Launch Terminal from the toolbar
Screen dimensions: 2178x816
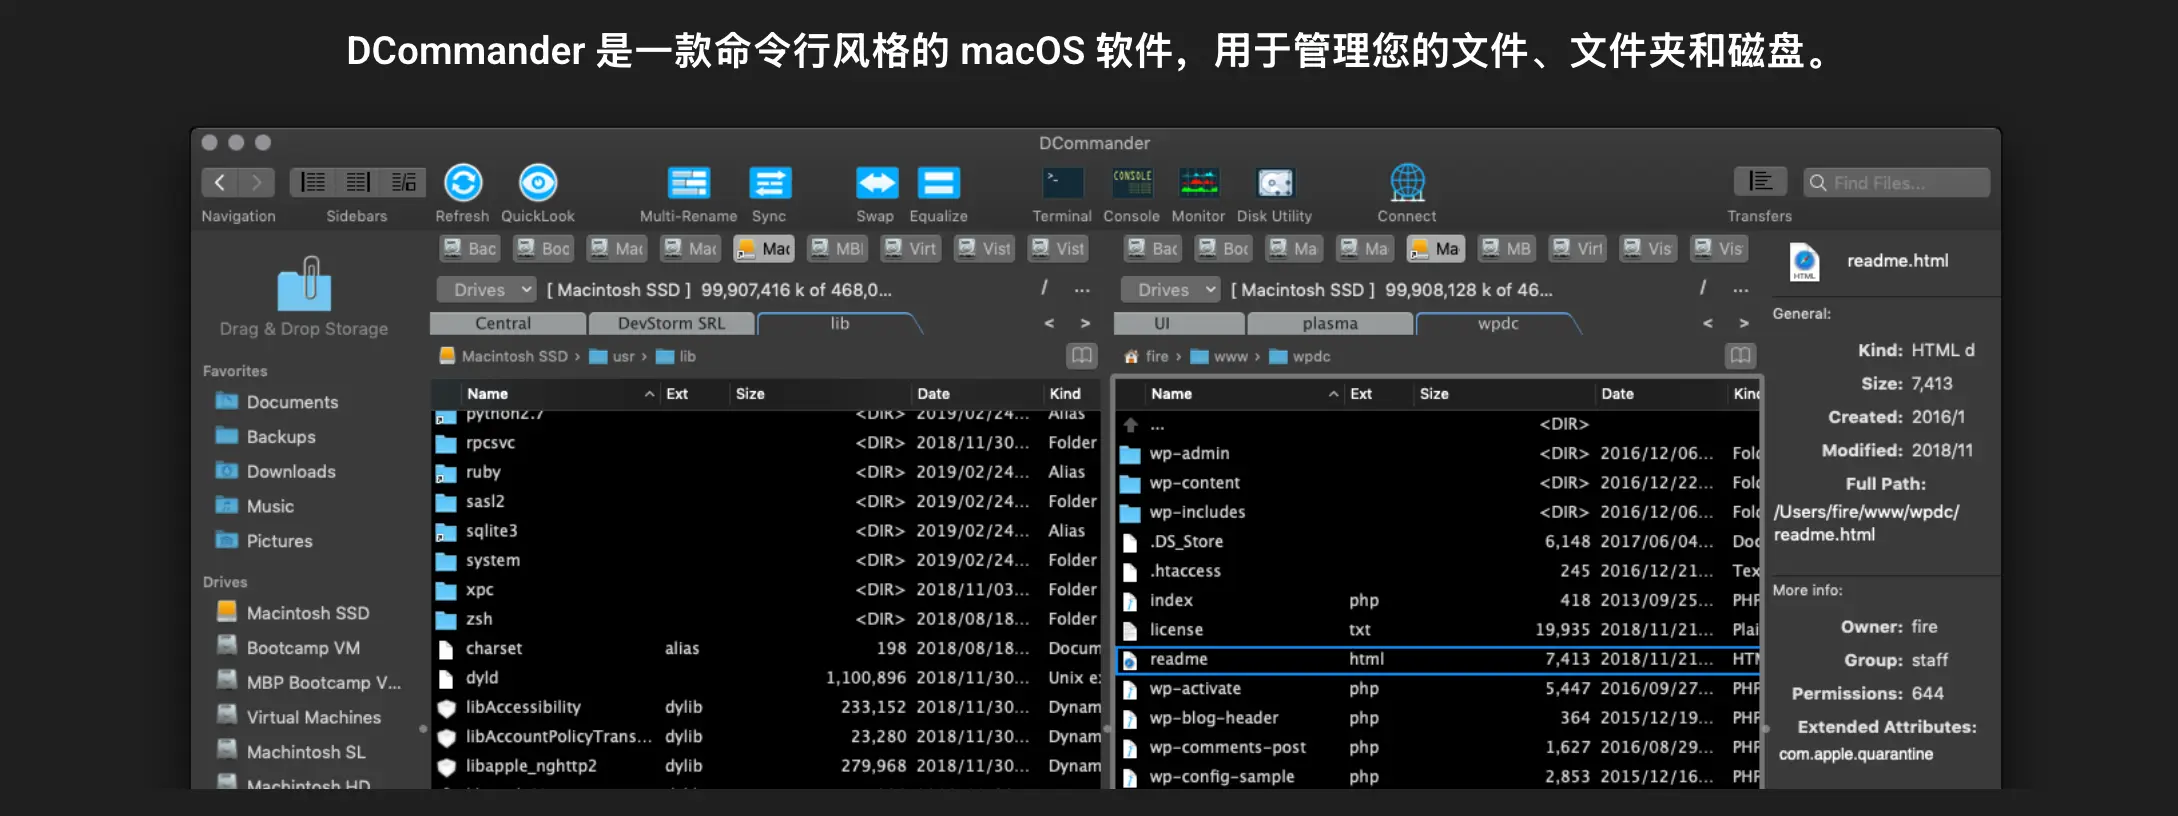pos(1062,184)
